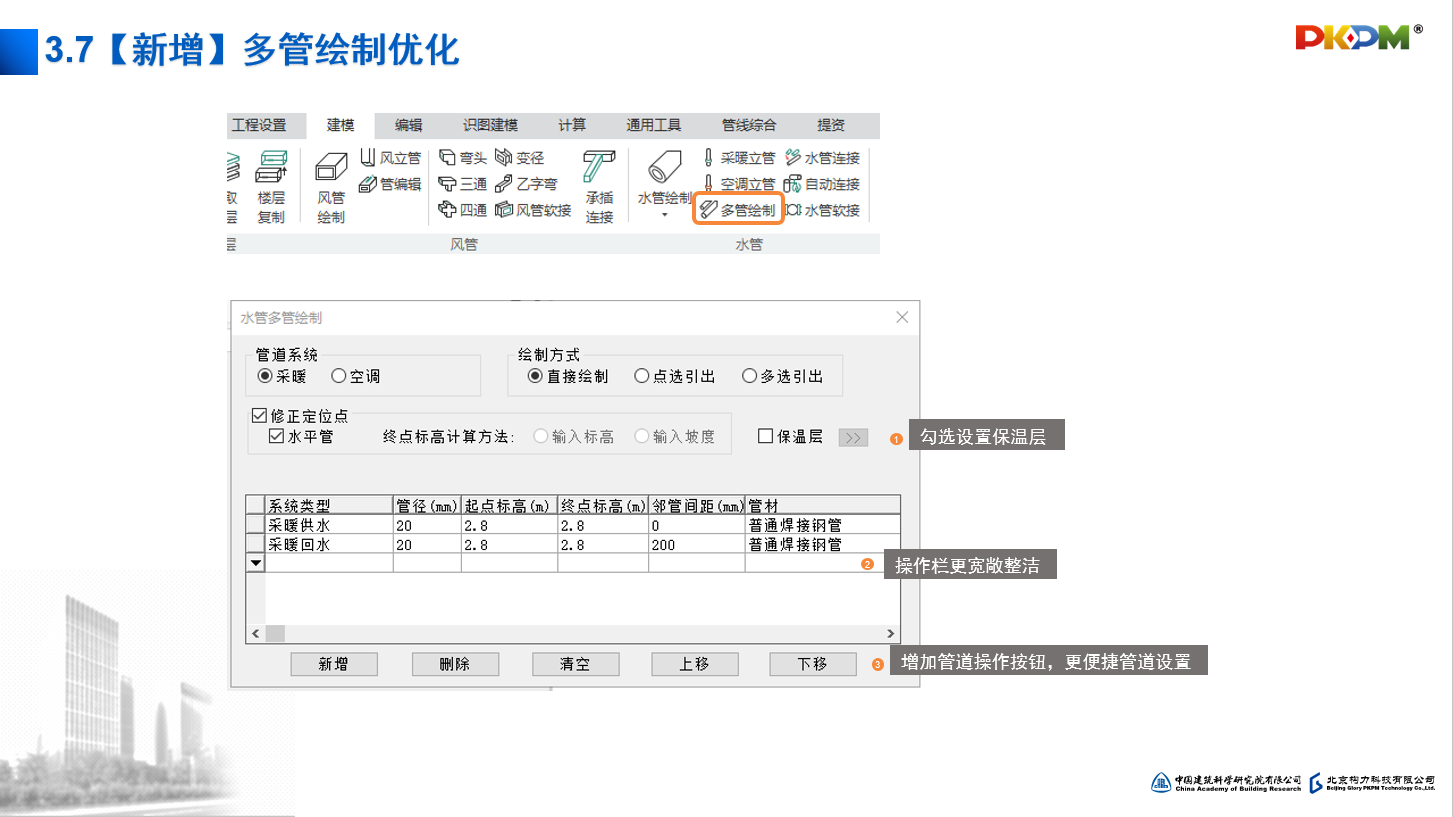Select the 通用工具 tab
Image resolution: width=1453 pixels, height=817 pixels.
[x=654, y=125]
